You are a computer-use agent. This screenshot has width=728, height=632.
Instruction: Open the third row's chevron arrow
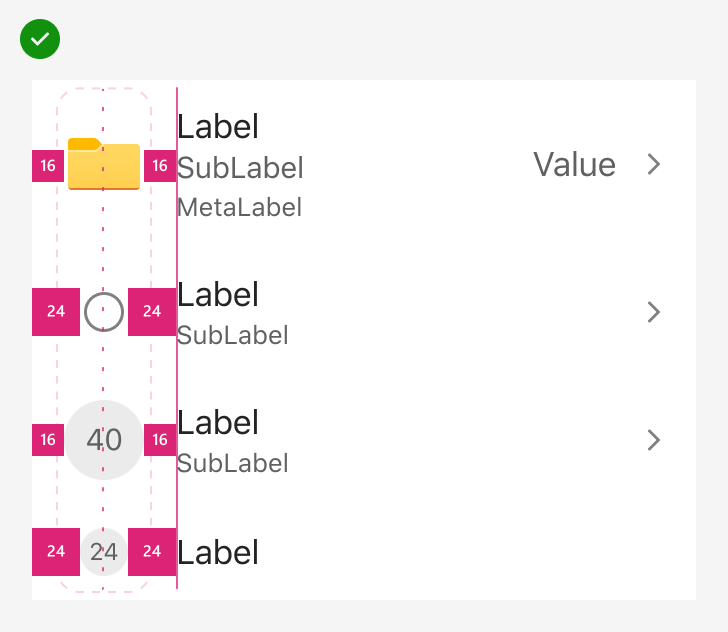[654, 440]
